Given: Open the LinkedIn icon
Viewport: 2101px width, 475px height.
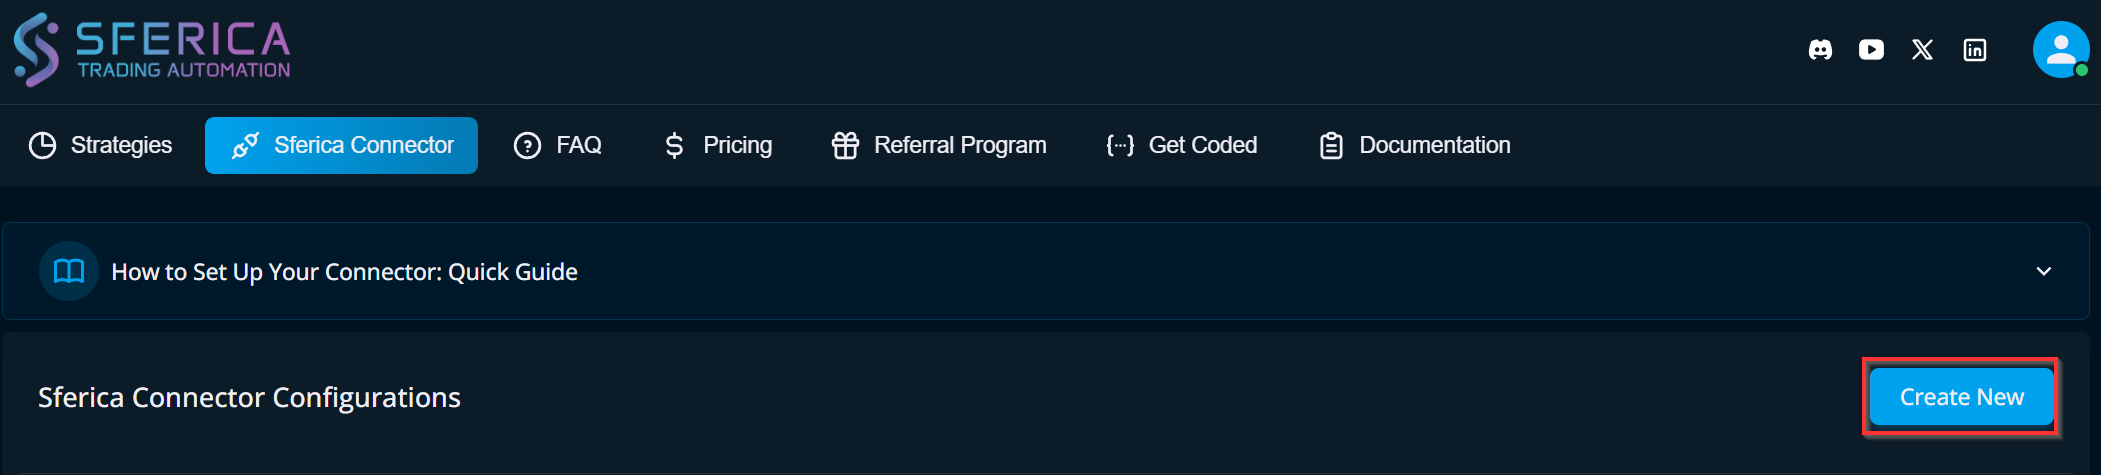Looking at the screenshot, I should 1975,50.
